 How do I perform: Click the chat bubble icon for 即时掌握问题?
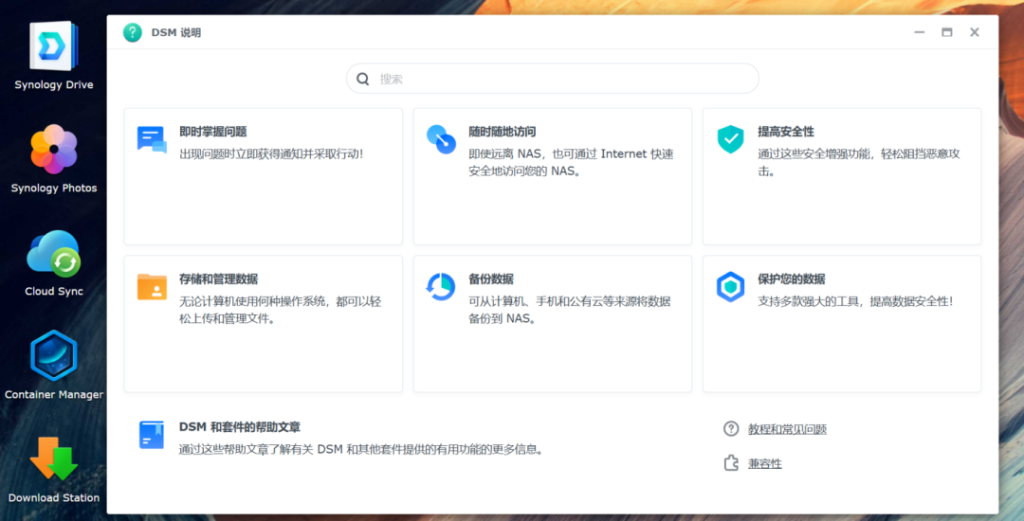[152, 140]
